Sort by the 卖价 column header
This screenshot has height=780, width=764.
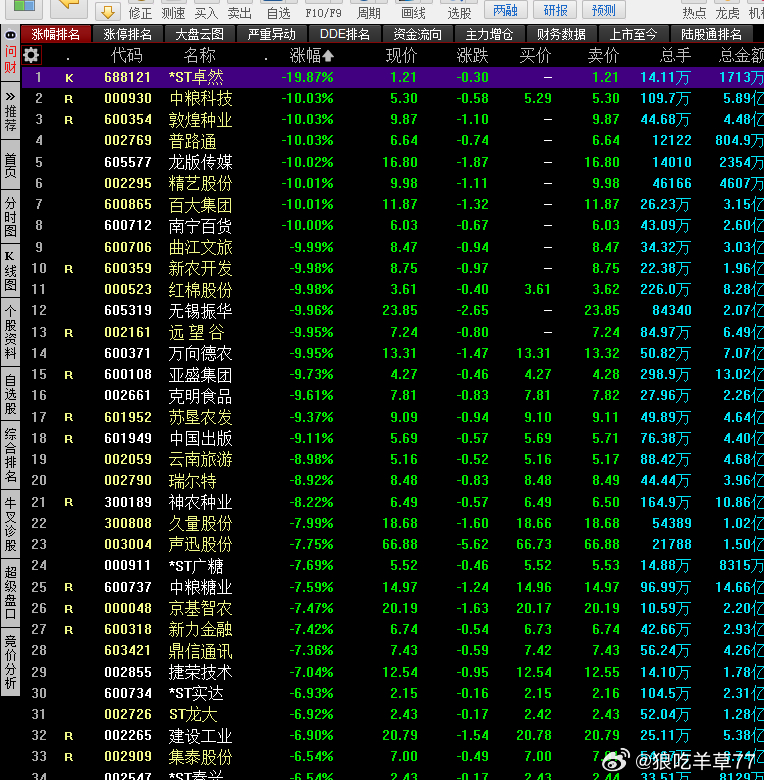pos(603,55)
